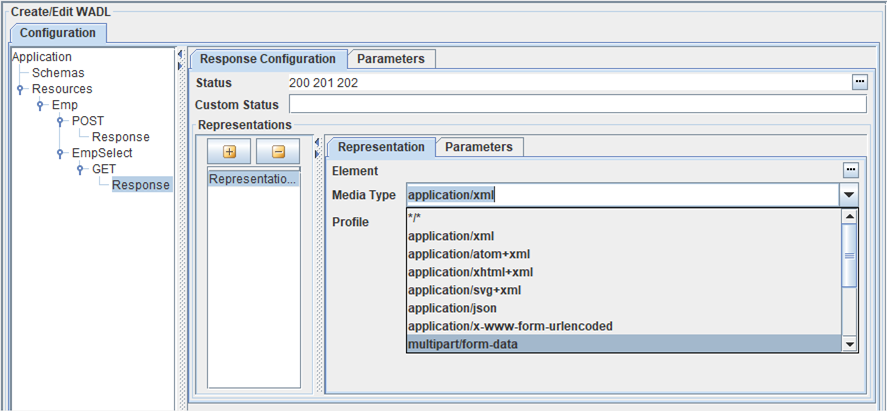Open the Representation sub-tab

tap(381, 147)
